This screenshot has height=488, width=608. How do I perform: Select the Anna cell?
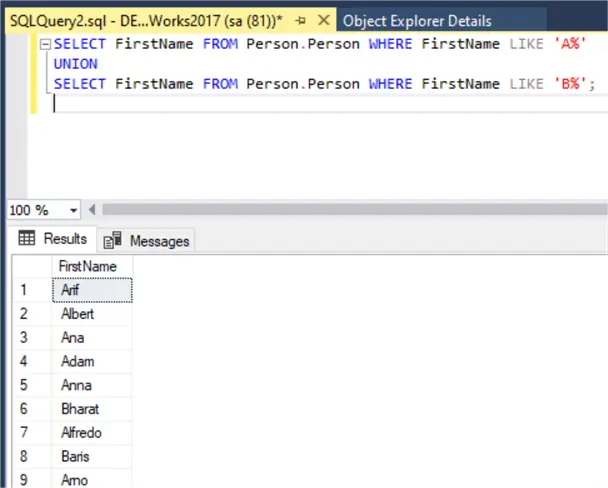(x=92, y=385)
